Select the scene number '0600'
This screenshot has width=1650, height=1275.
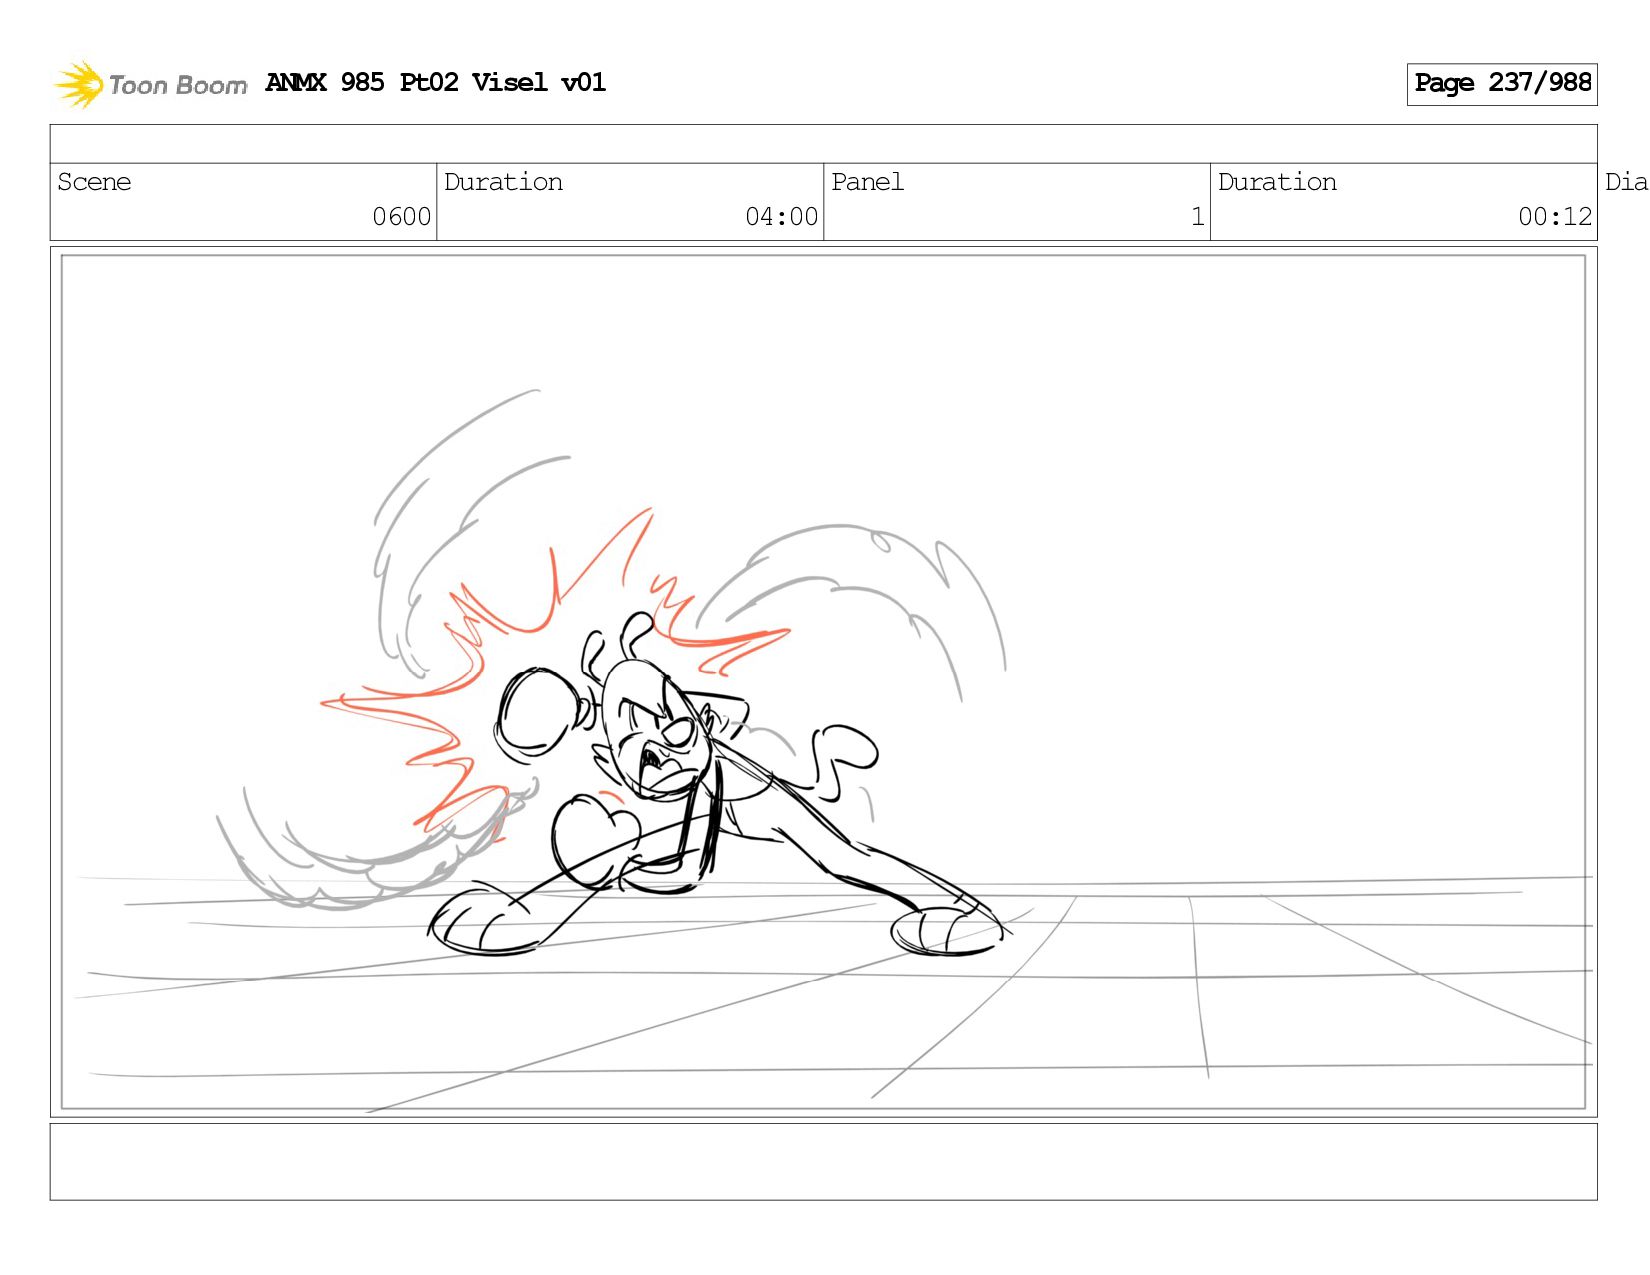point(401,217)
